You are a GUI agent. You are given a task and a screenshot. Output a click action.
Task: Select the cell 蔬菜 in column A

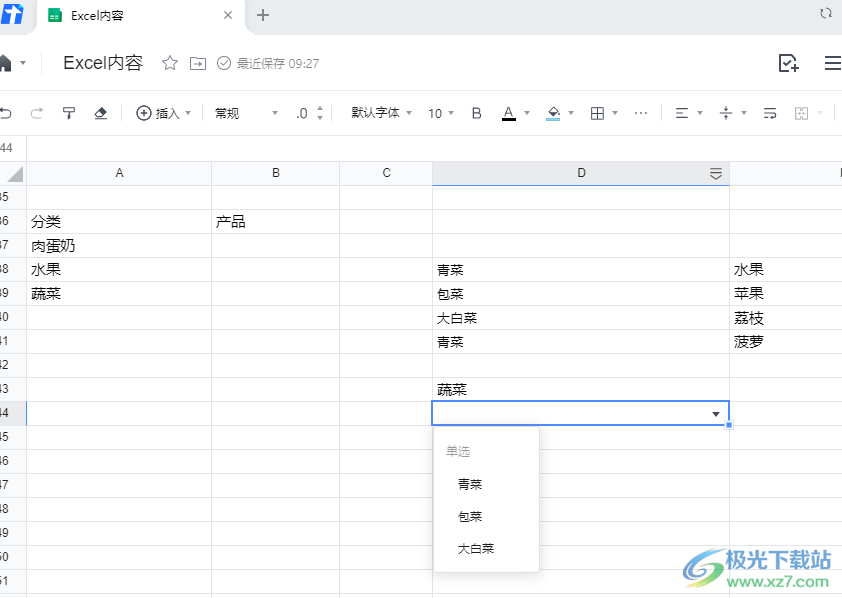click(119, 294)
